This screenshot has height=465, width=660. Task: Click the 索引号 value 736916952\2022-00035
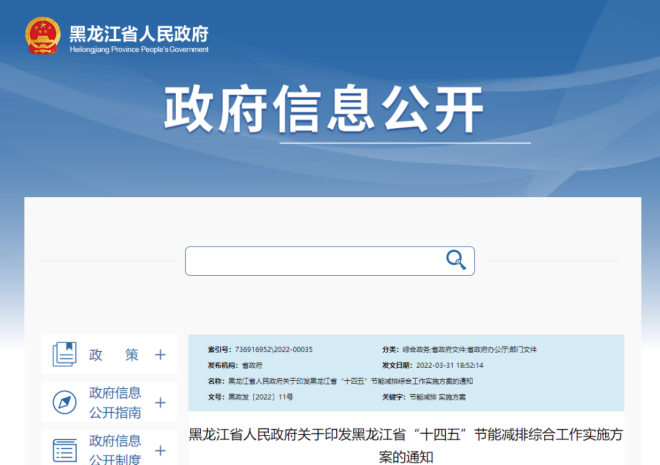(x=272, y=349)
